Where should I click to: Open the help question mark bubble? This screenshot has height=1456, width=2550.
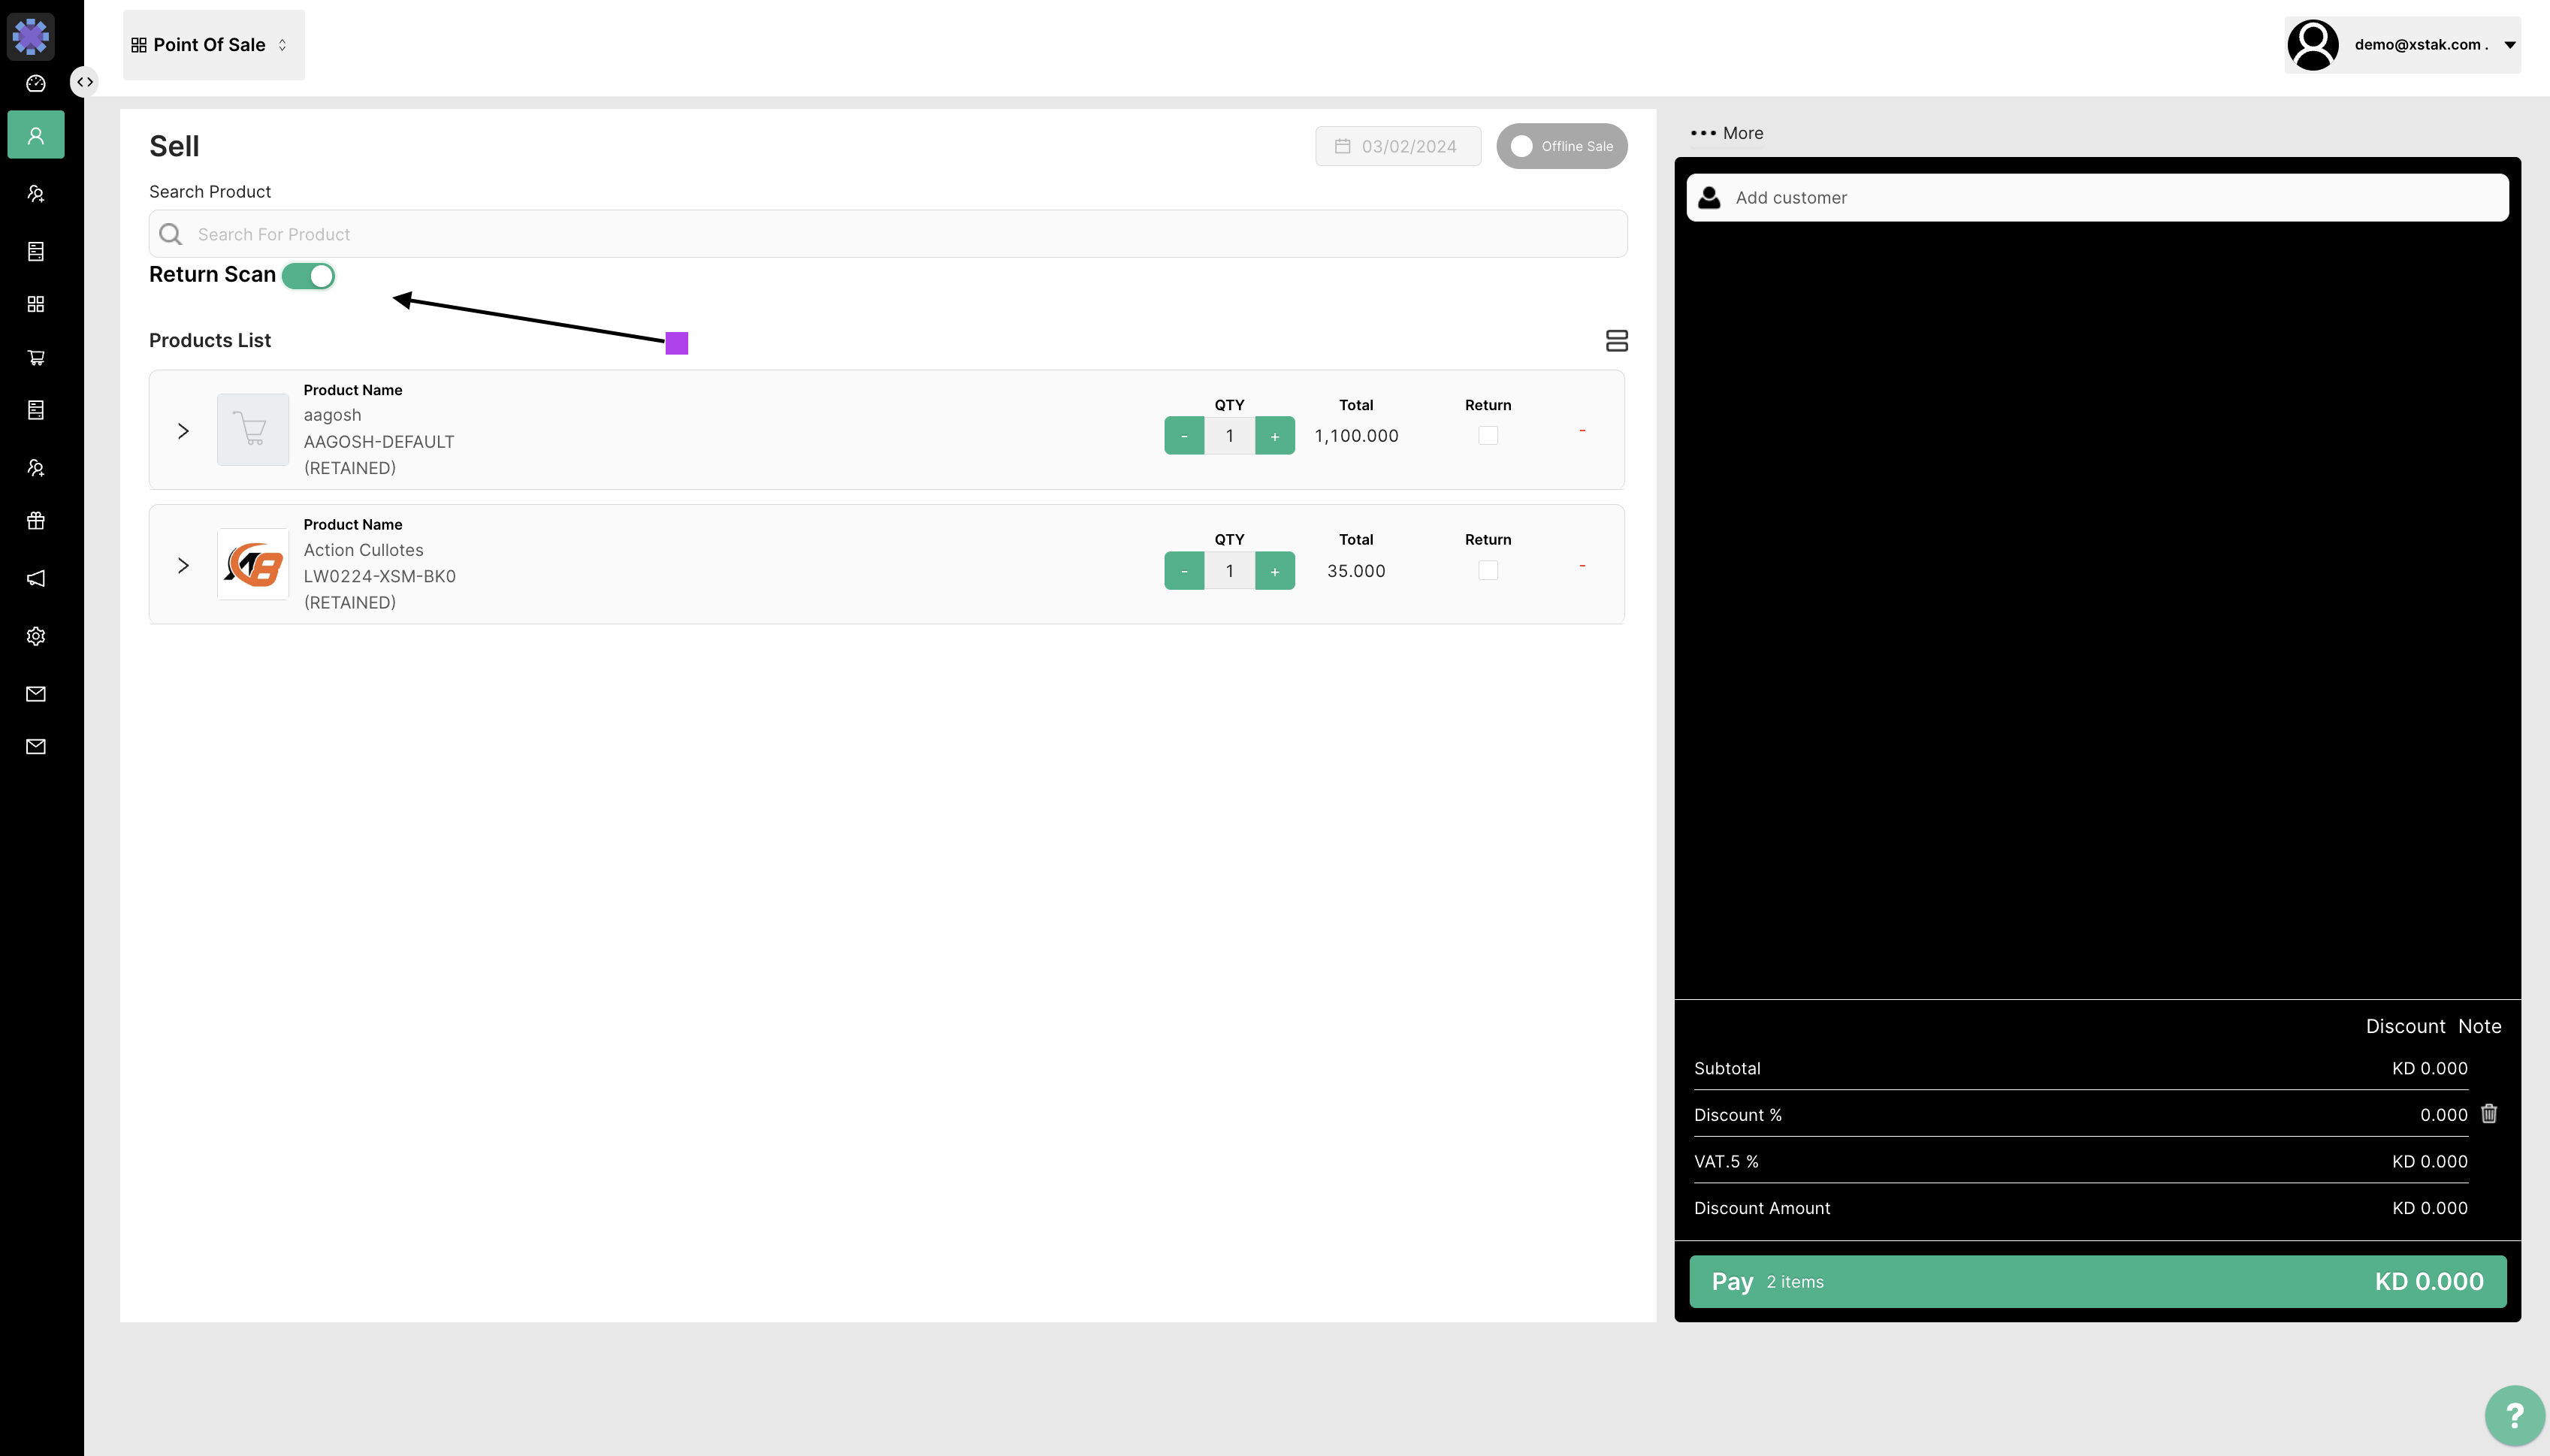[2513, 1415]
